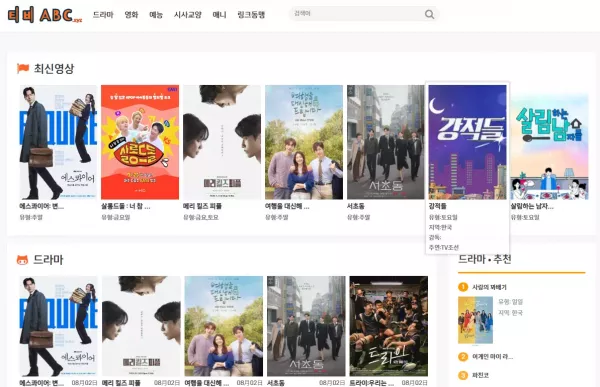Click 에스콰이어: 변... title in 최신영상
The width and height of the screenshot is (600, 387).
click(41, 206)
